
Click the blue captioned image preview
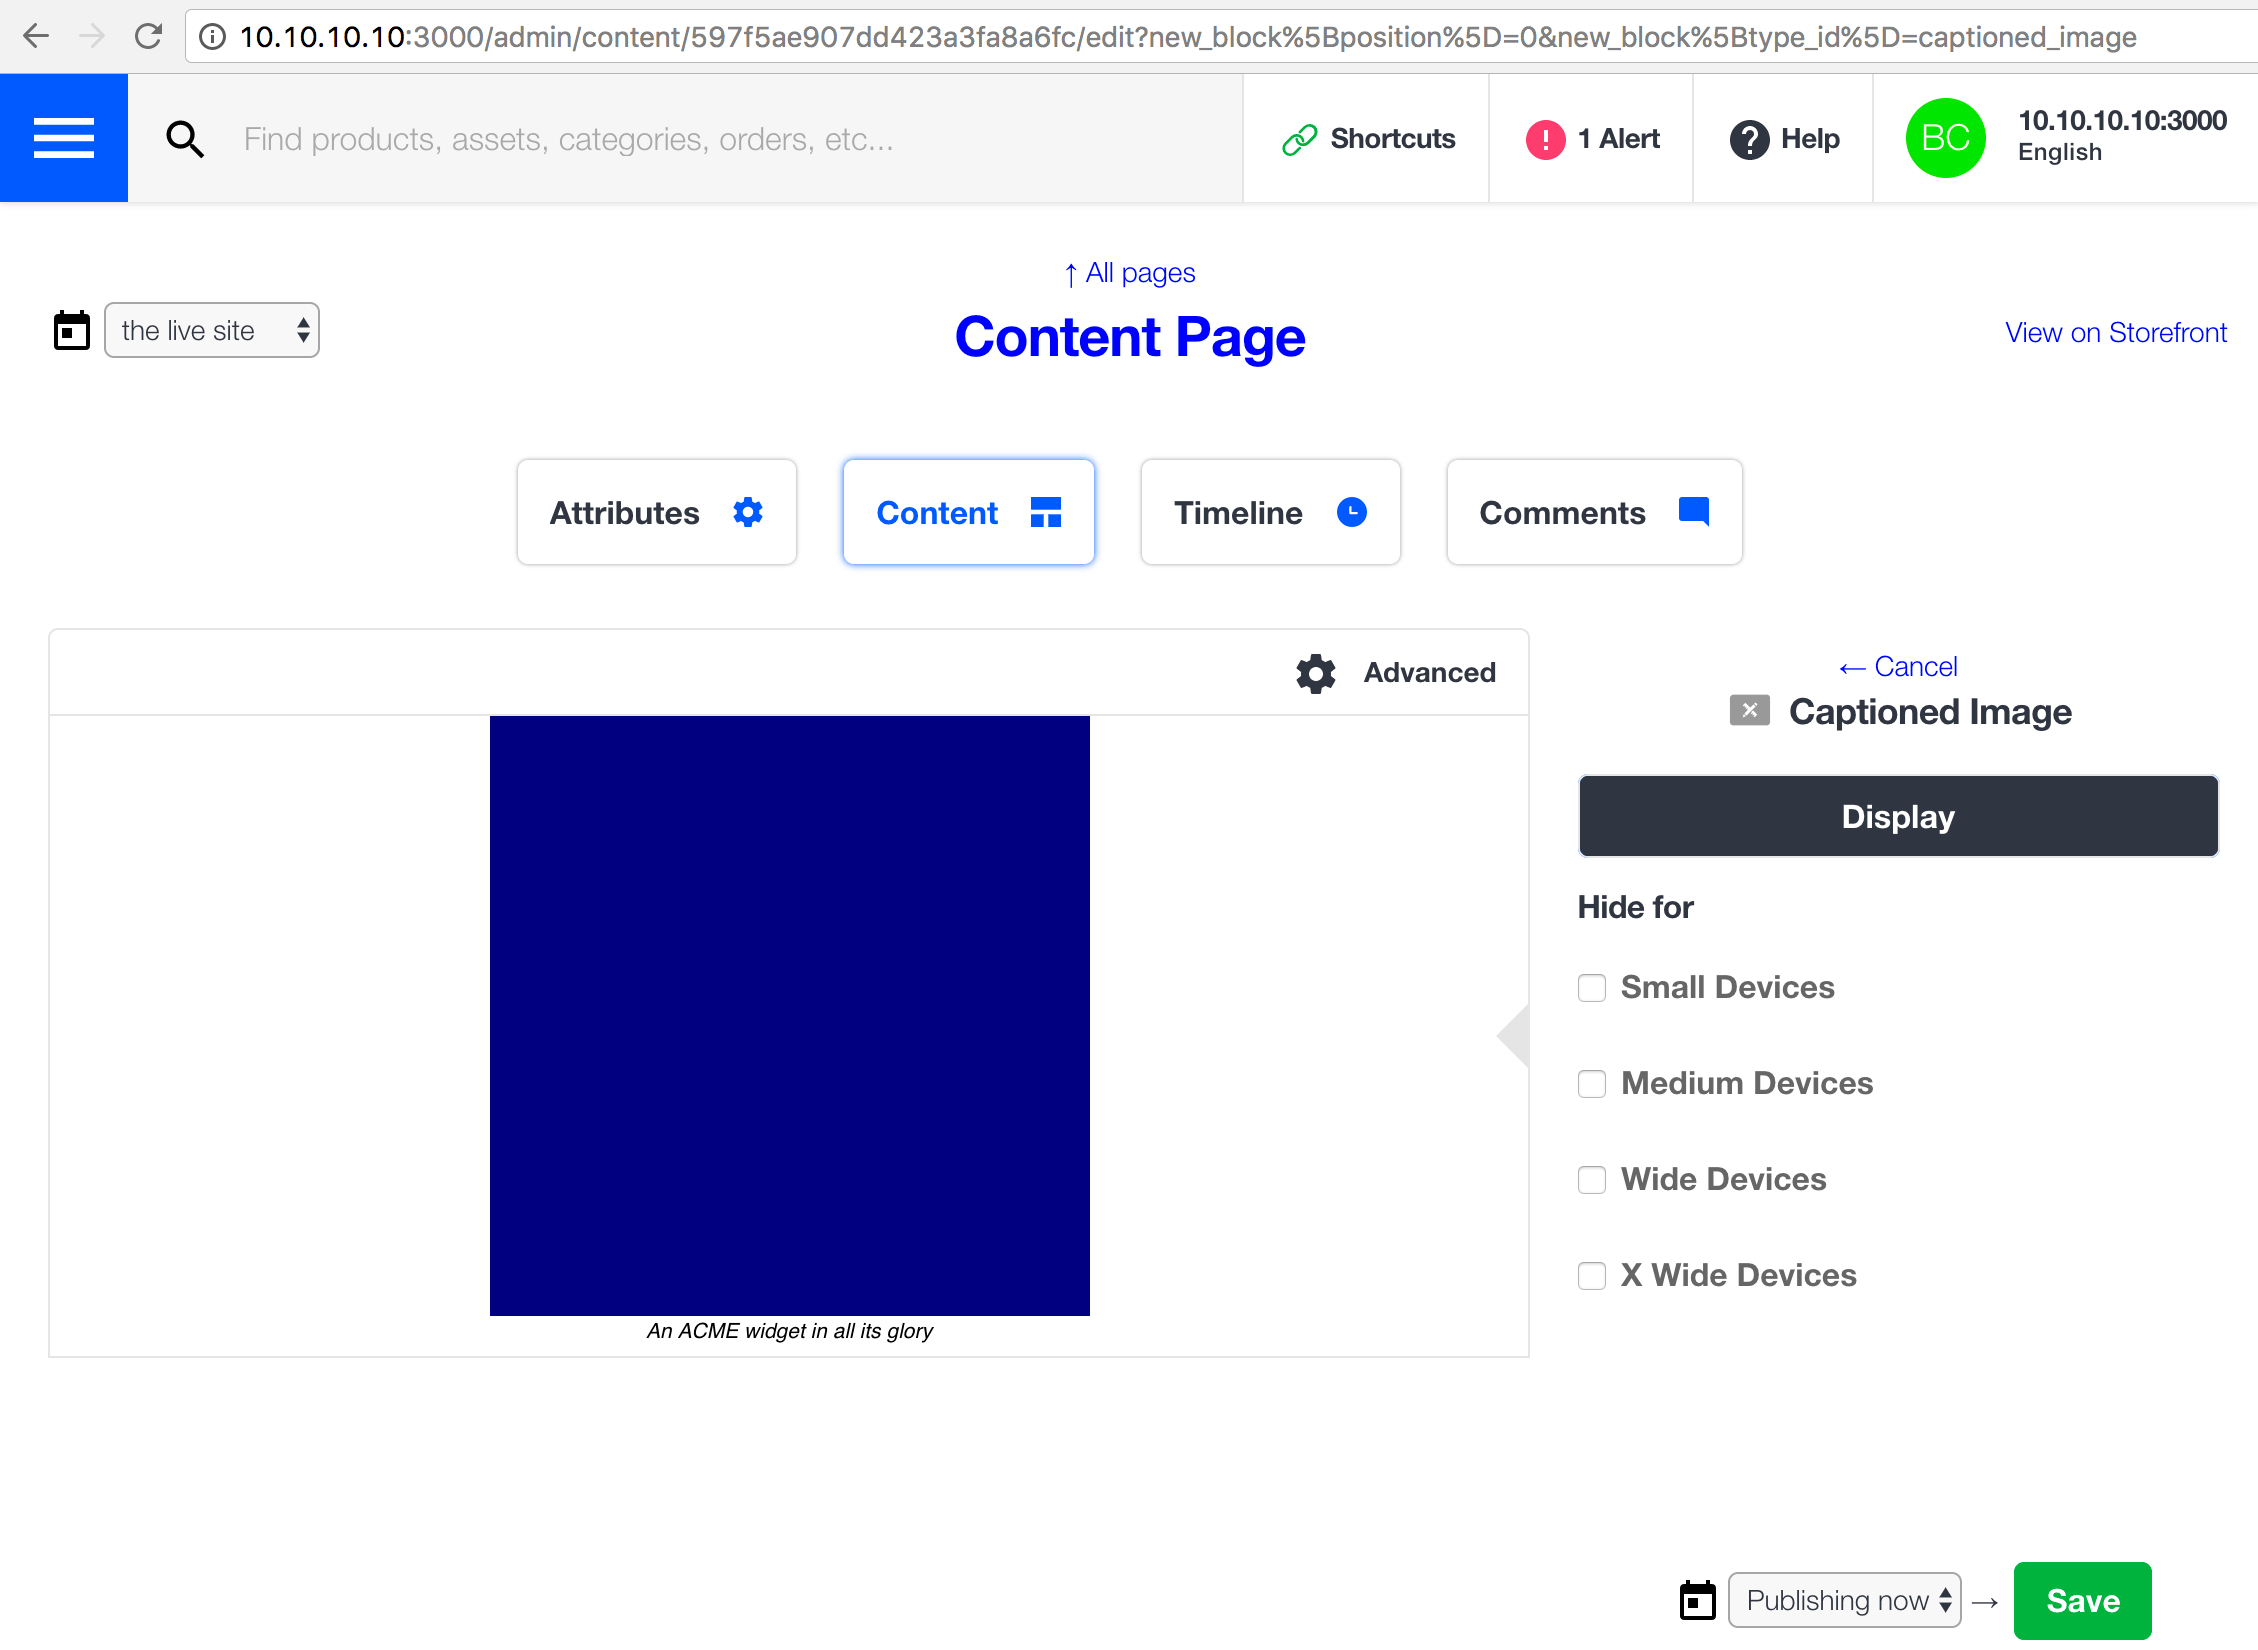click(x=790, y=1016)
